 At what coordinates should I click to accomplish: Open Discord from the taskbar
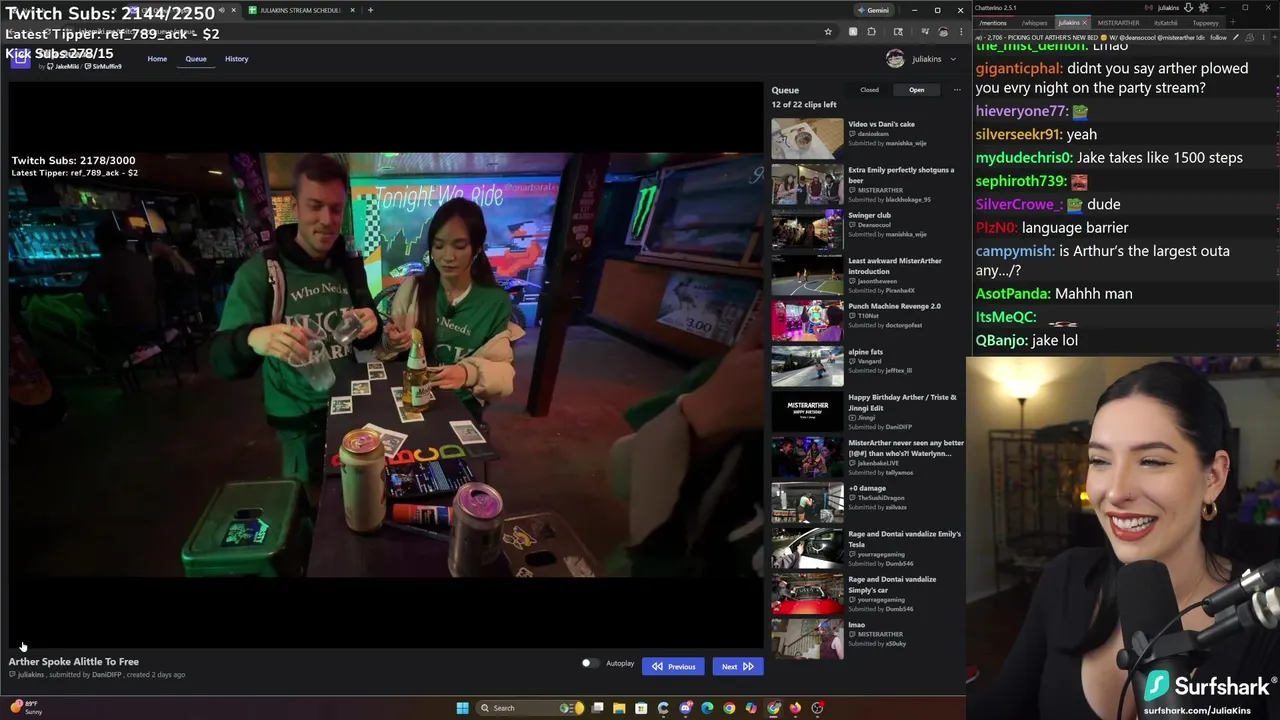(685, 708)
